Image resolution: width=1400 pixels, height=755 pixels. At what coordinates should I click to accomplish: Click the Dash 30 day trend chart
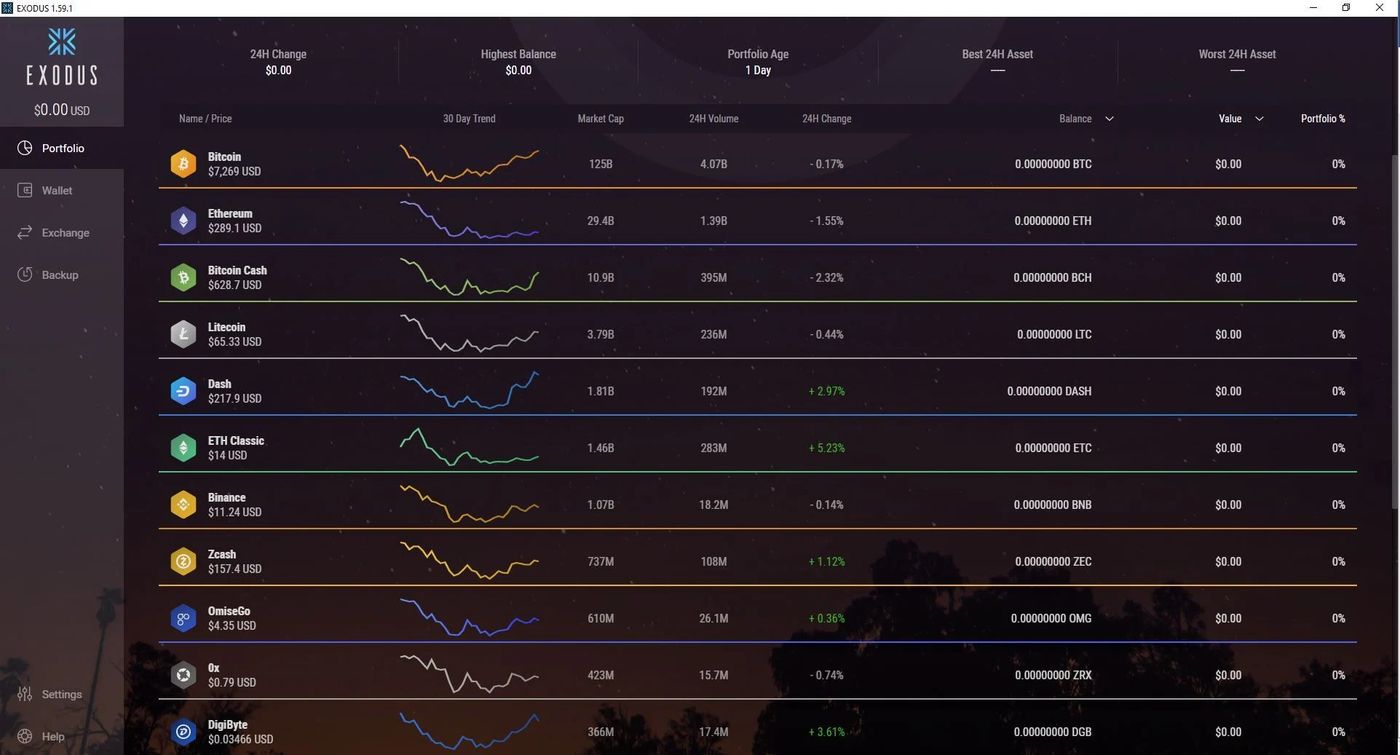469,391
